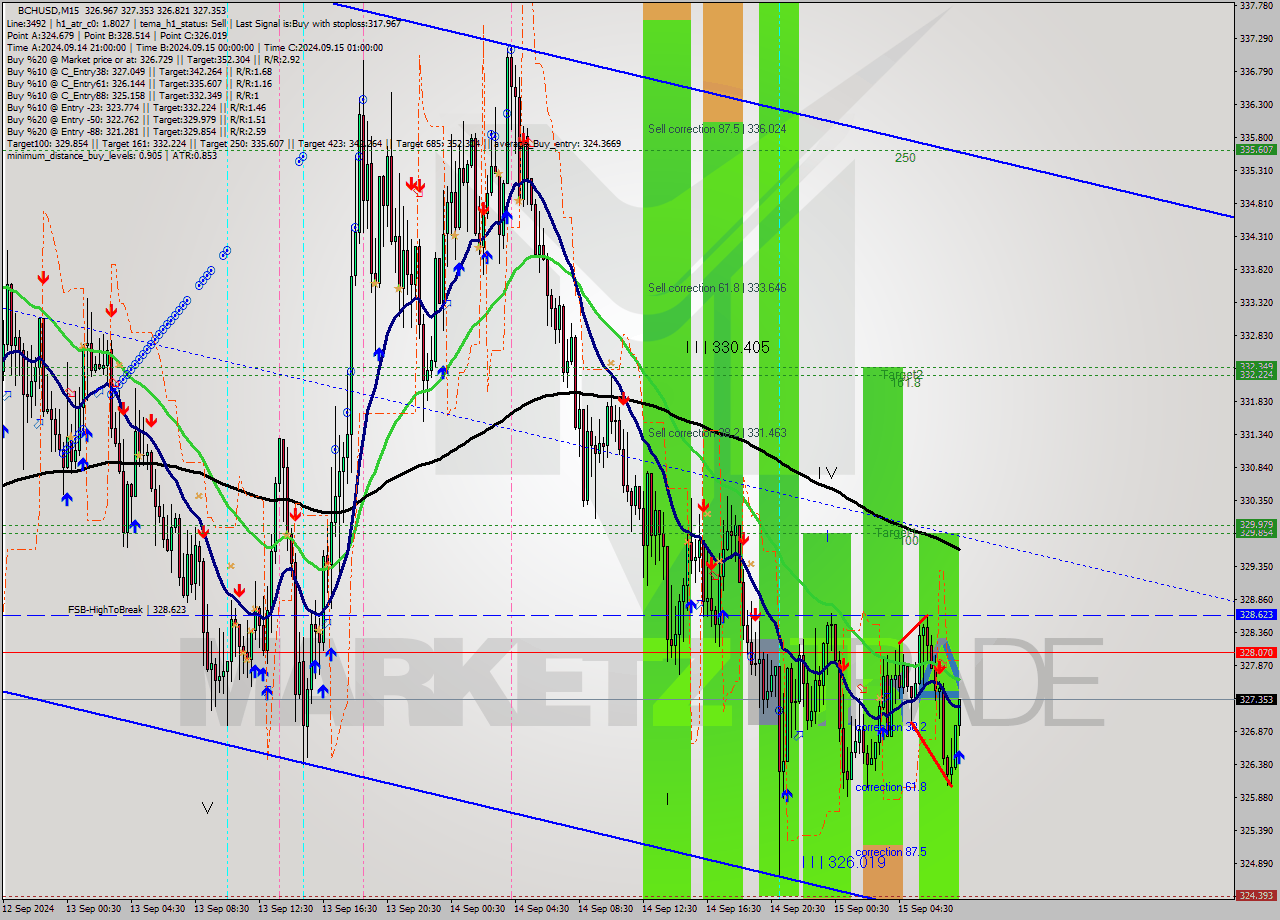Click the 331.830 price axis label

coord(1255,401)
